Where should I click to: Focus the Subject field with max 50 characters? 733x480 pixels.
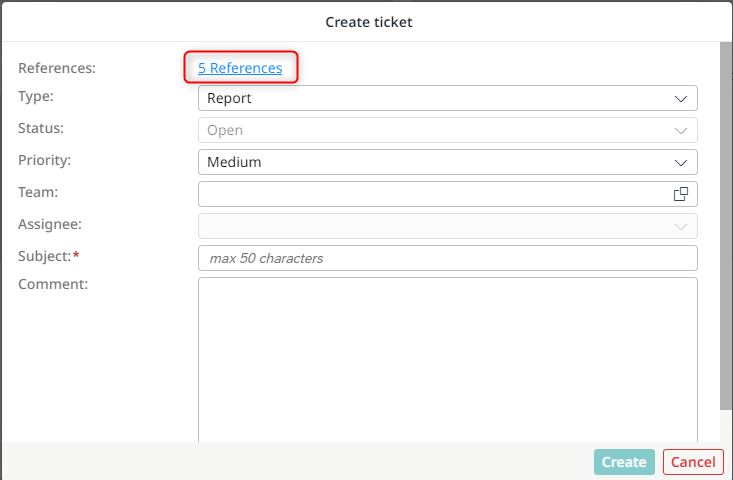(448, 258)
